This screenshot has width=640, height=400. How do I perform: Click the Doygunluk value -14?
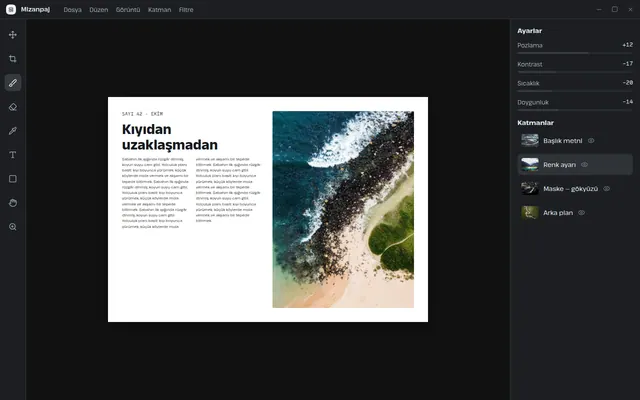click(x=627, y=102)
